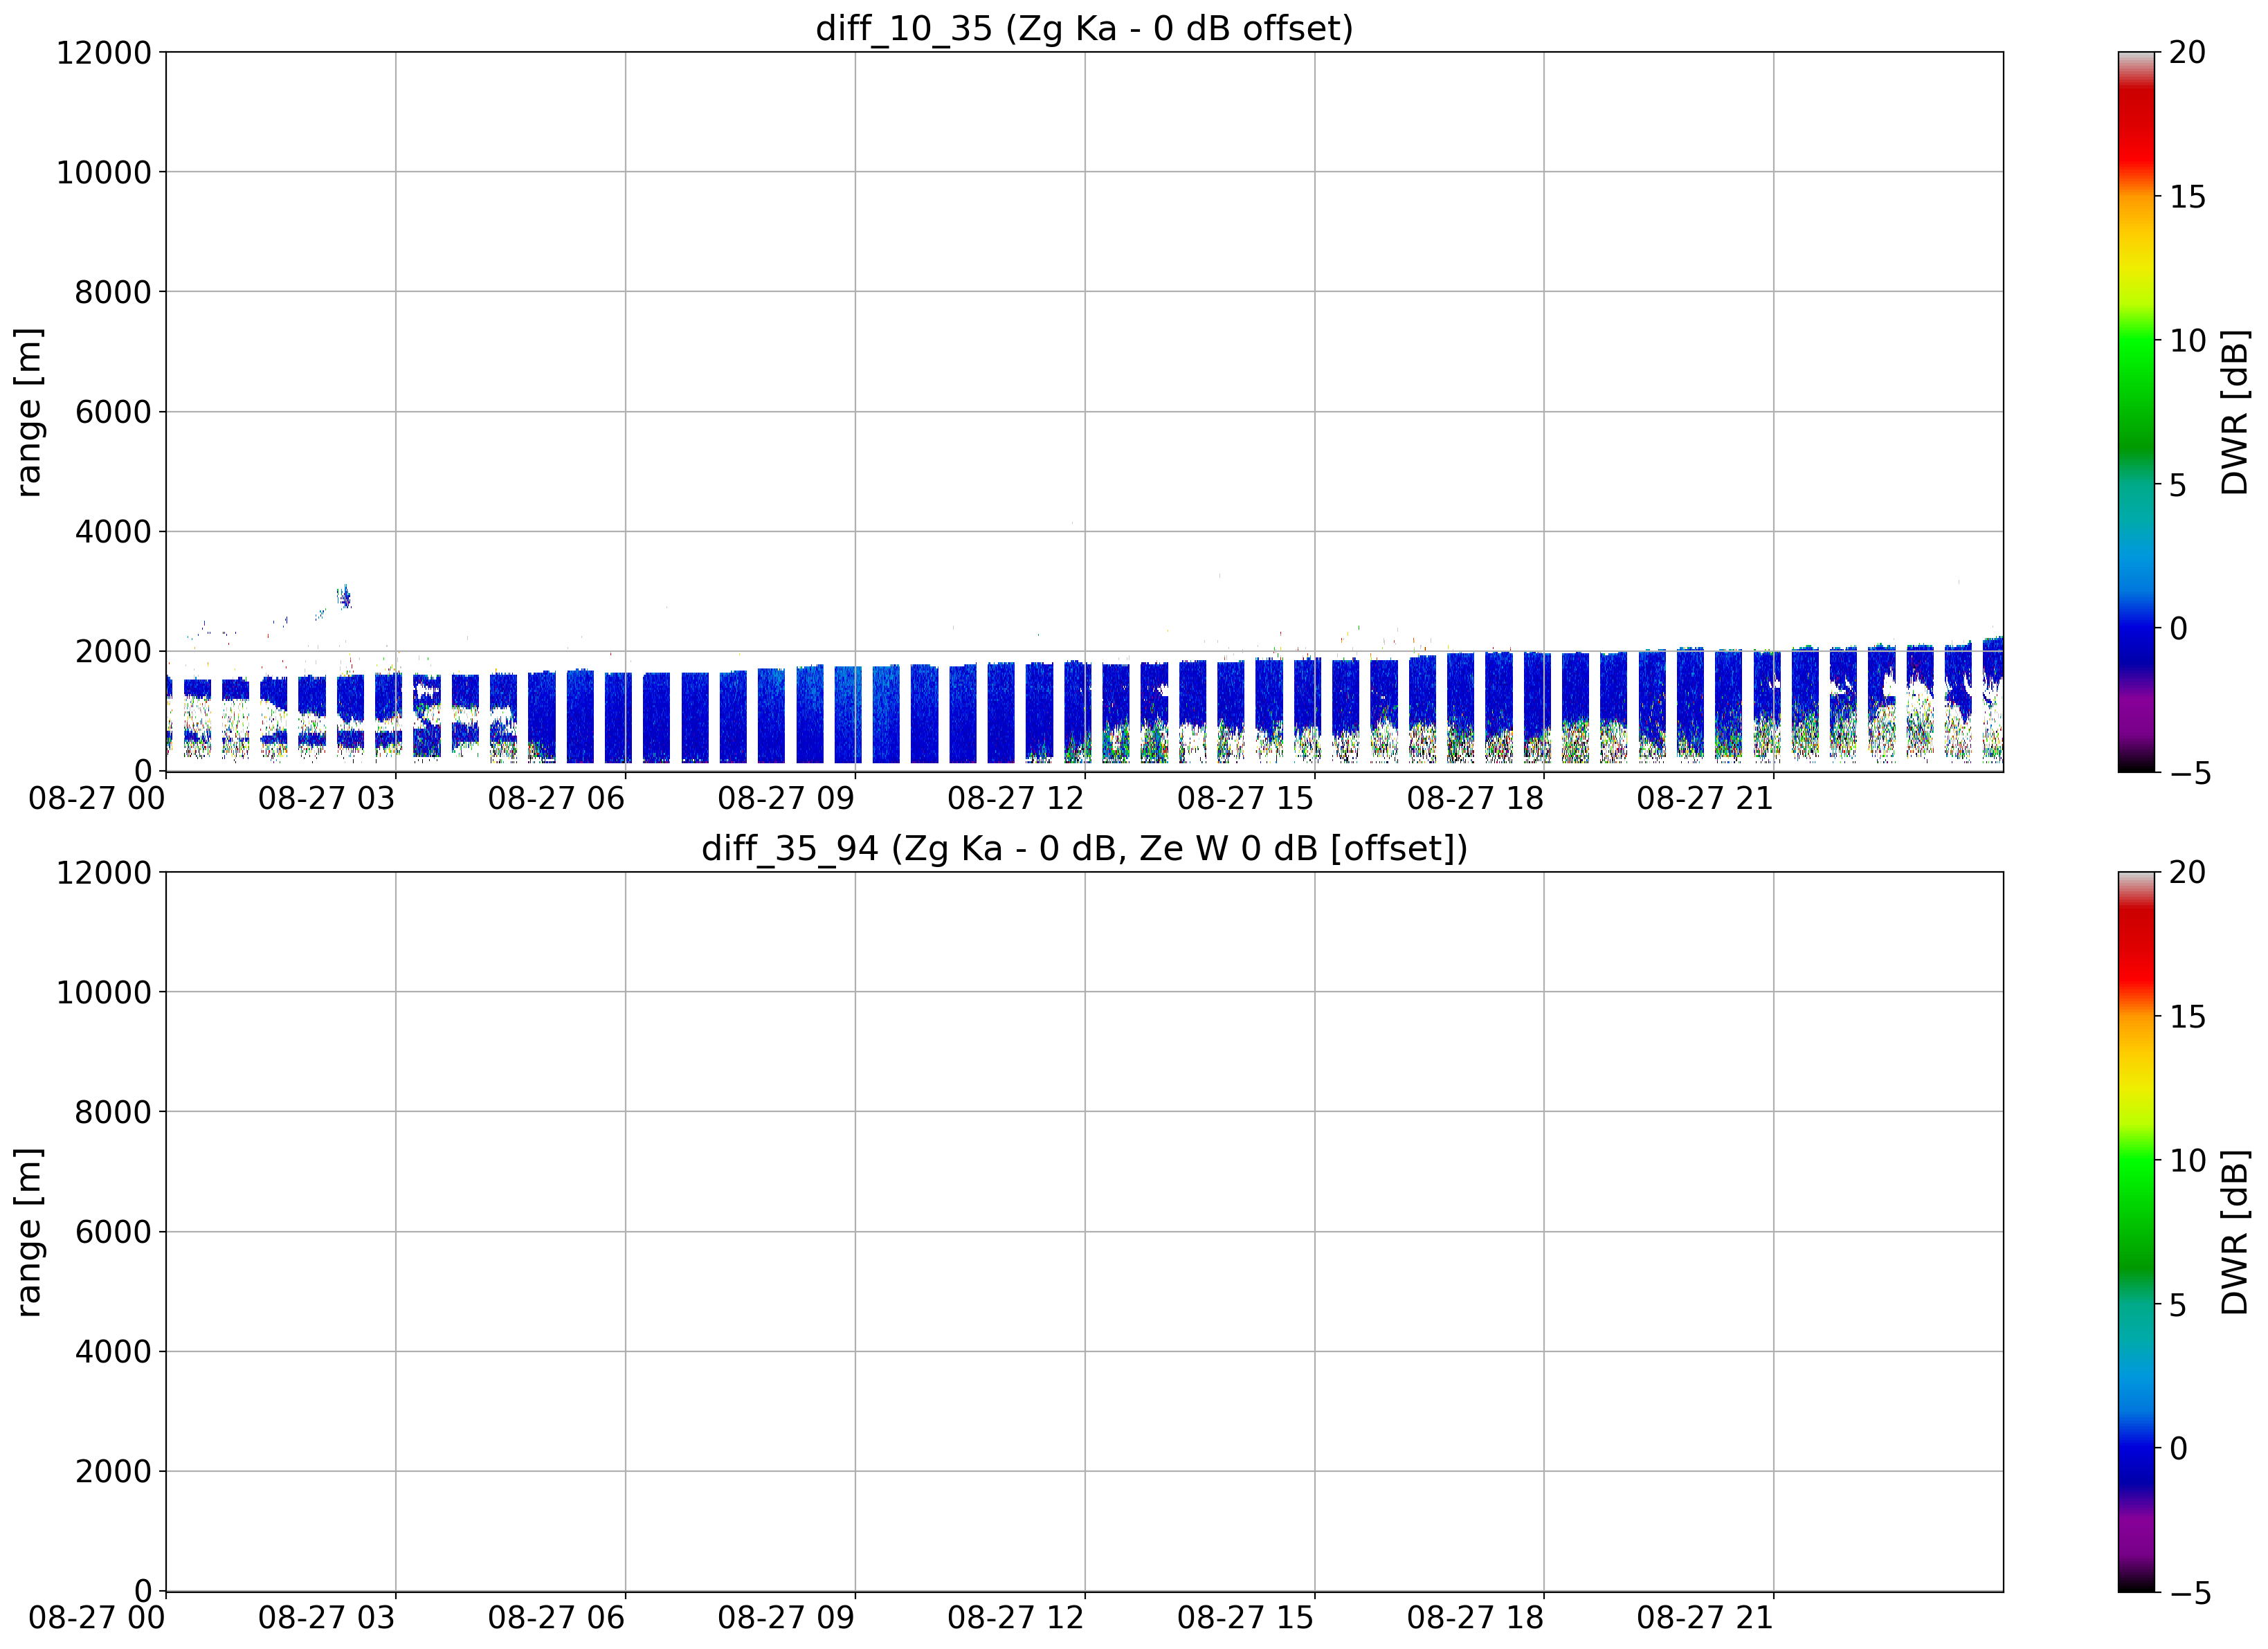Click DWR [dB] label beside diff_10_35 colorbar
The image size is (2268, 1649).
pos(2234,411)
